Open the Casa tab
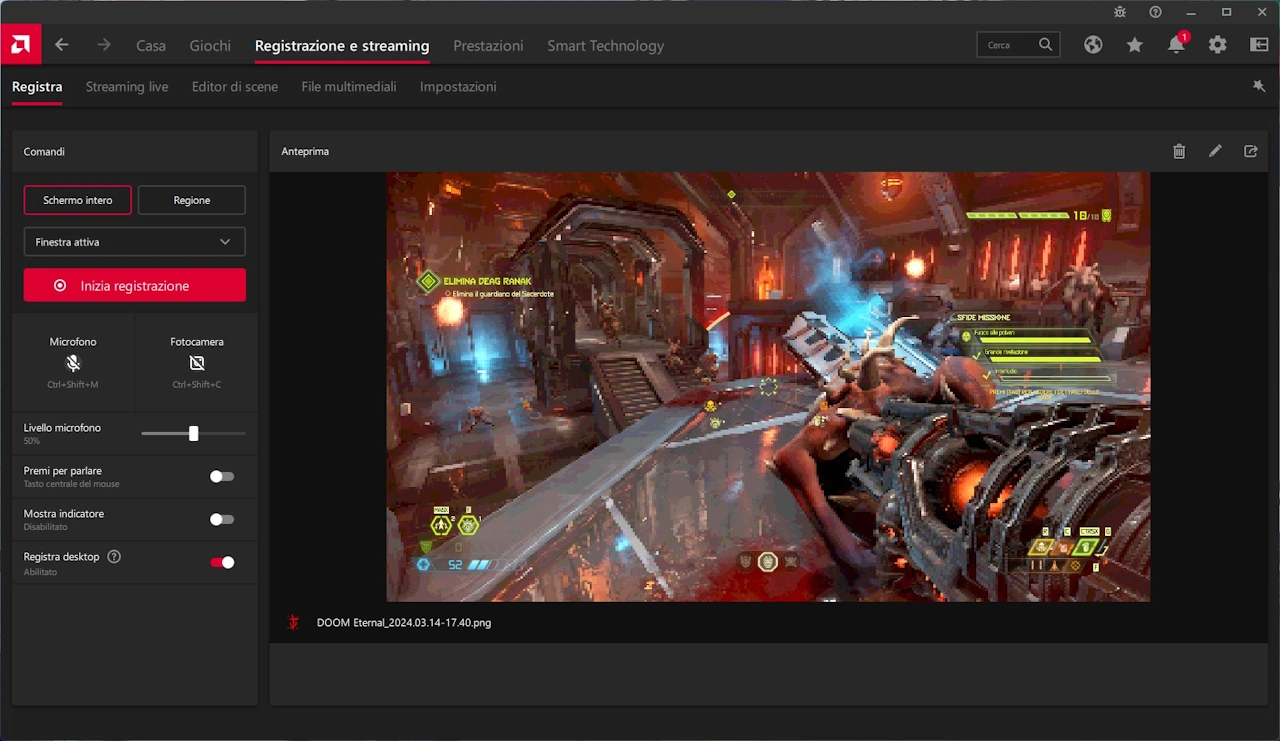The image size is (1280, 741). tap(151, 46)
